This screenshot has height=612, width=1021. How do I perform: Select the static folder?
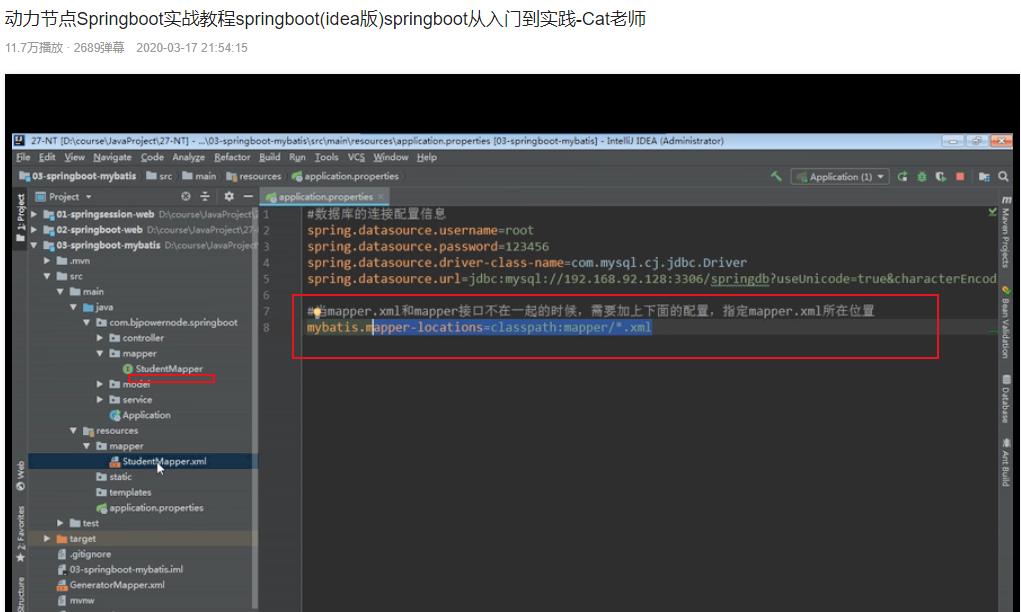[114, 477]
